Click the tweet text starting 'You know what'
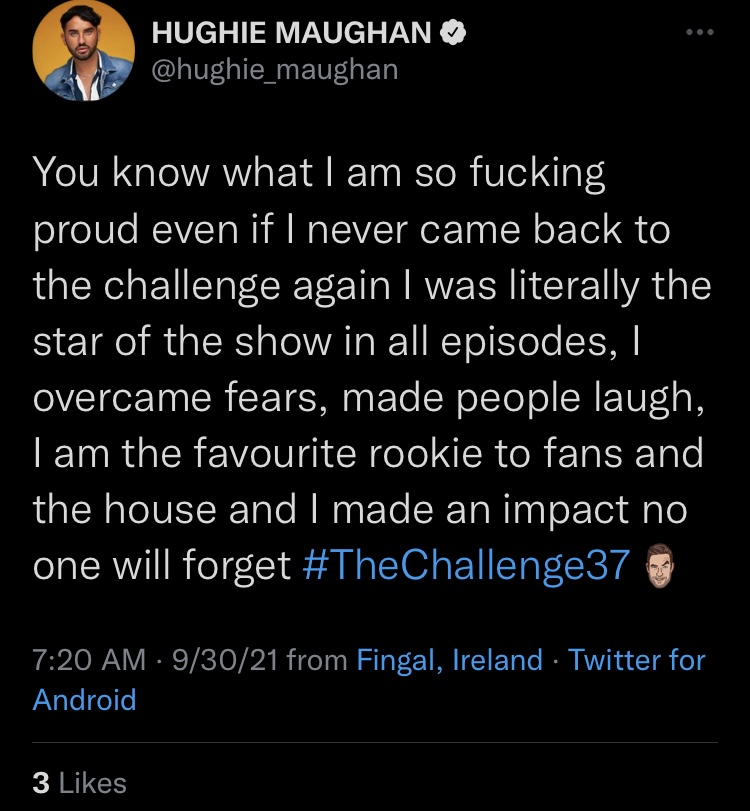This screenshot has width=750, height=811. pyautogui.click(x=370, y=368)
